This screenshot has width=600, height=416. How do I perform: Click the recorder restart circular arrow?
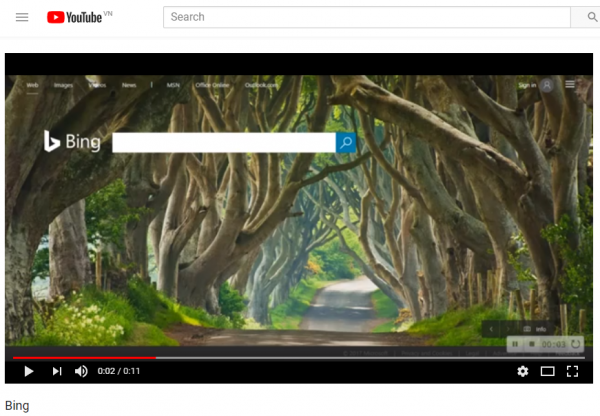576,344
